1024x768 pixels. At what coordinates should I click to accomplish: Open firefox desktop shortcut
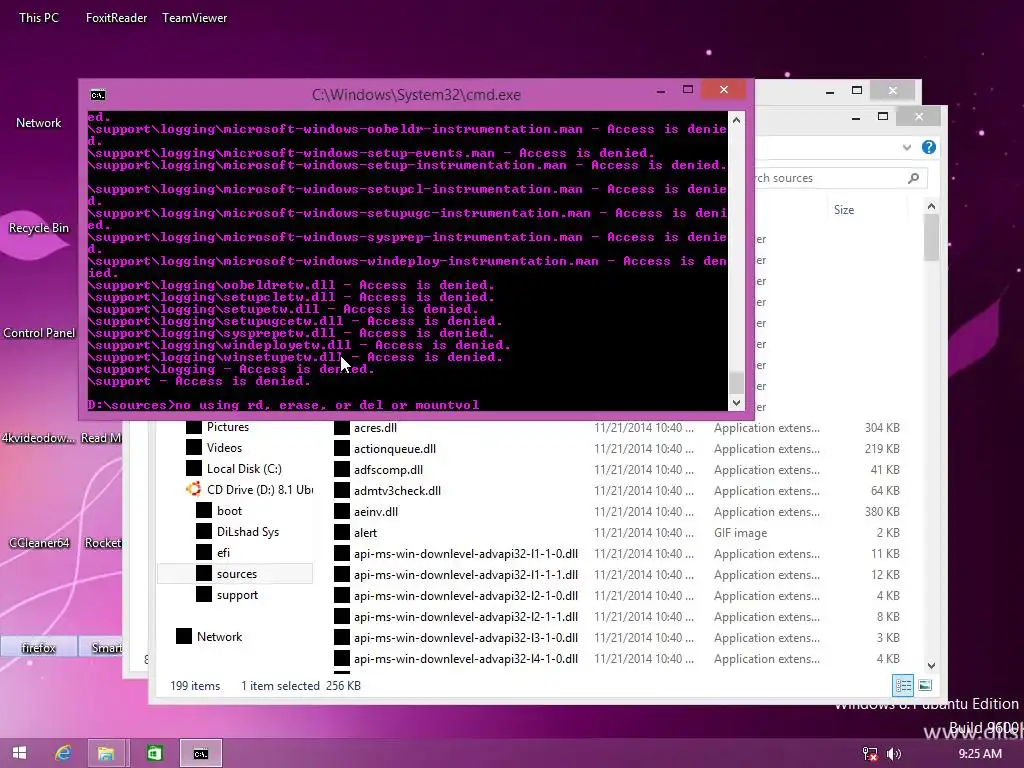pyautogui.click(x=39, y=648)
